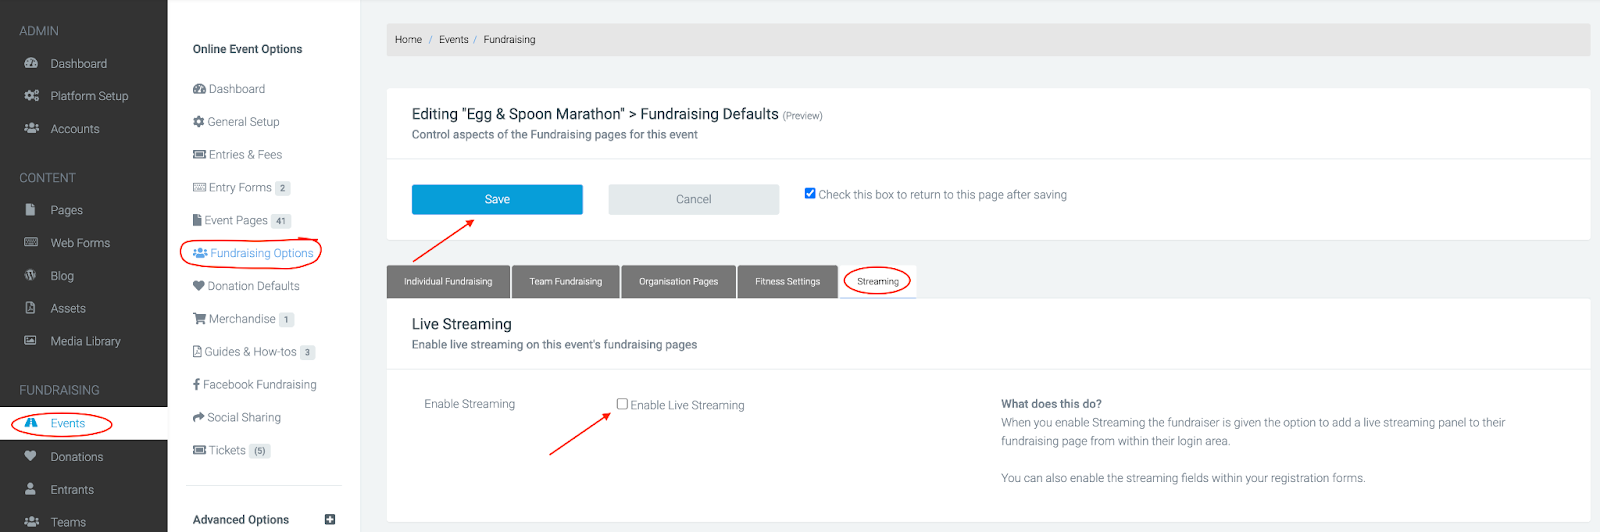Screen dimensions: 1600x532
Task: Click the Blog WordPress icon
Action: tap(30, 275)
